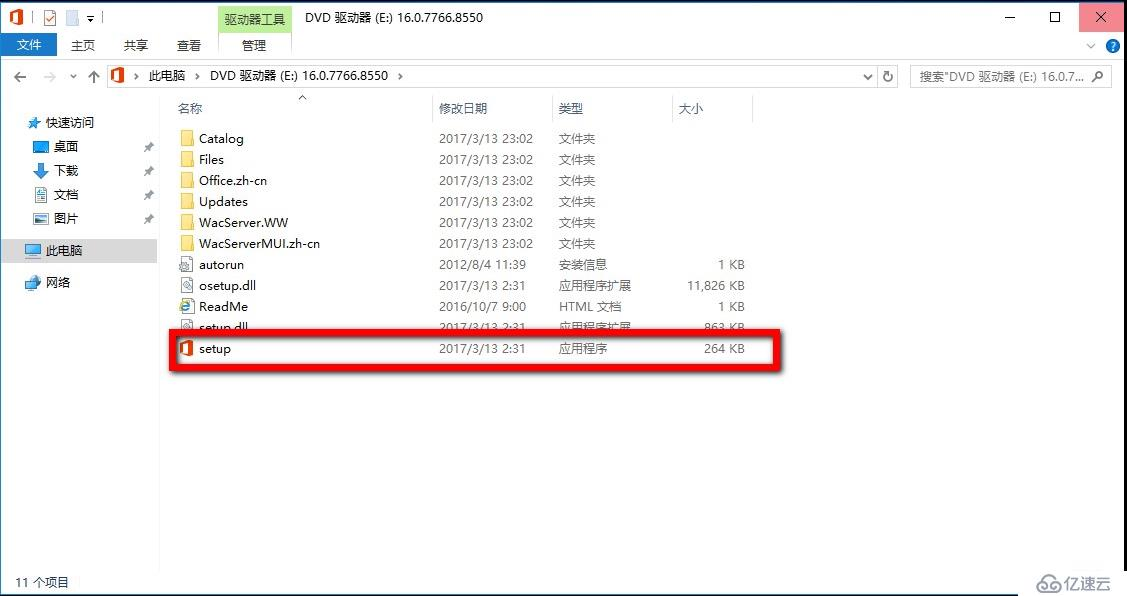Image resolution: width=1127 pixels, height=596 pixels.
Task: Click the New folder quick access icon
Action: pyautogui.click(x=72, y=18)
